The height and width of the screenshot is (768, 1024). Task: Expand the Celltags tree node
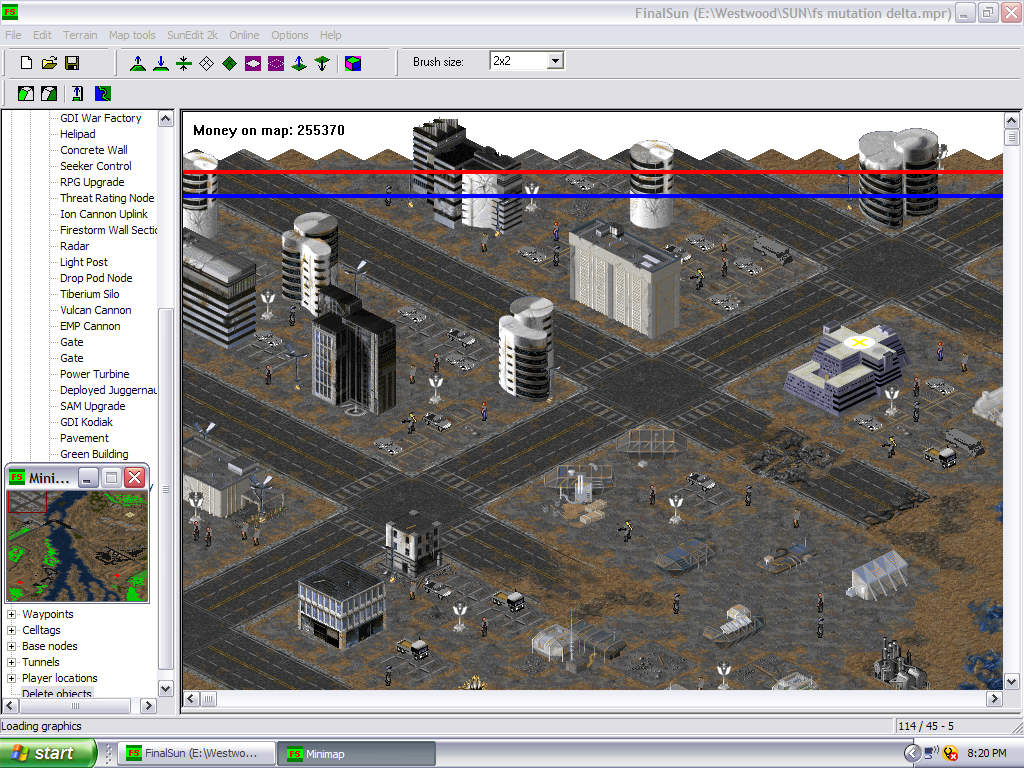(x=11, y=630)
